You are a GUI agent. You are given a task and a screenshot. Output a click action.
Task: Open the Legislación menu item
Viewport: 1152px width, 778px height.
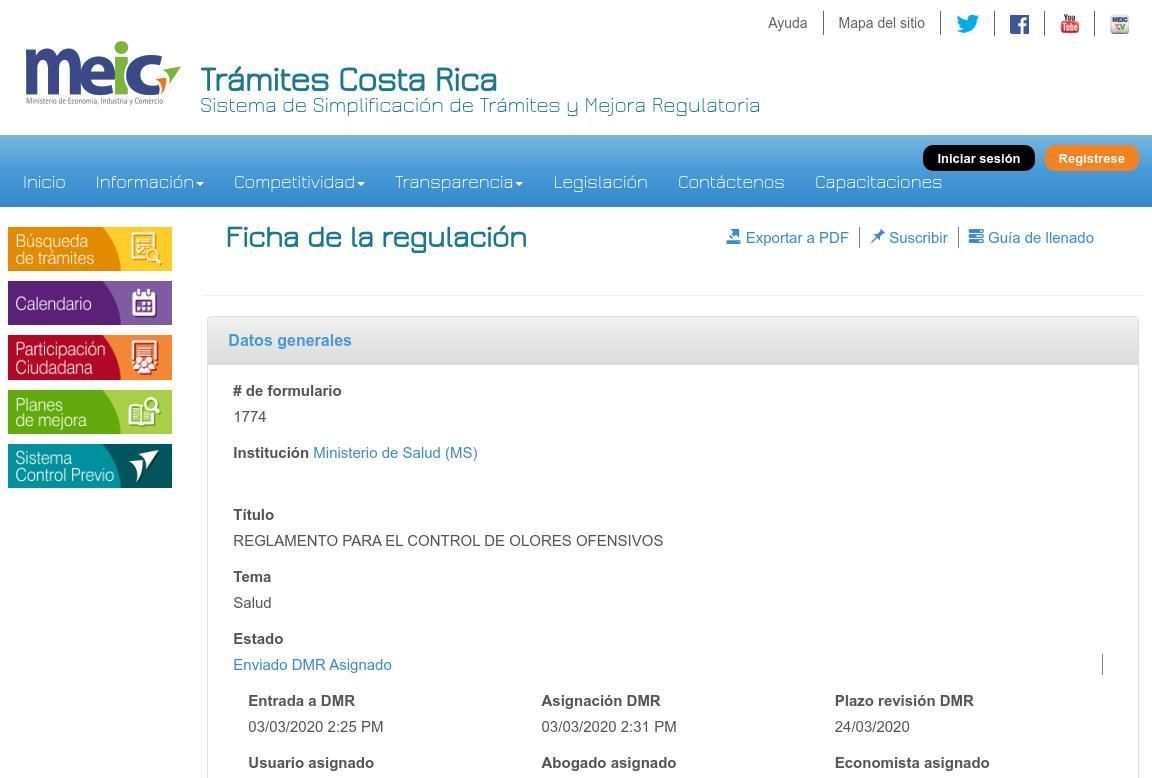pos(600,182)
